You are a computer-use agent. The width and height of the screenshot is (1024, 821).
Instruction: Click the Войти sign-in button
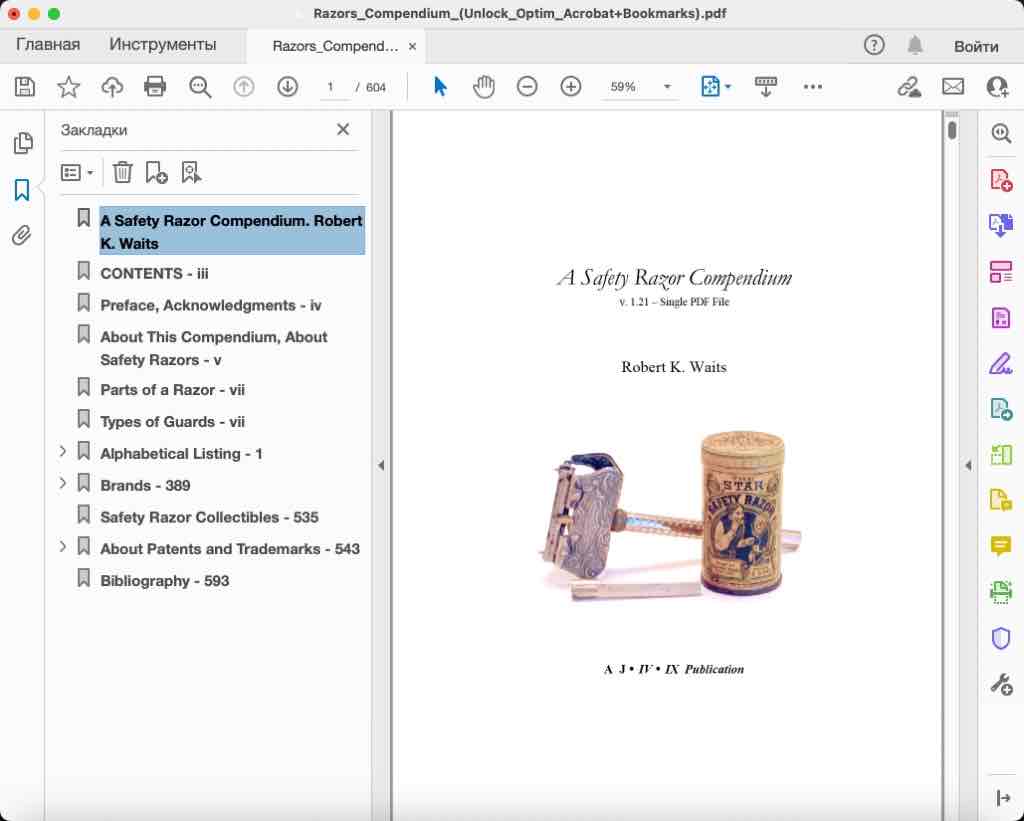(976, 46)
